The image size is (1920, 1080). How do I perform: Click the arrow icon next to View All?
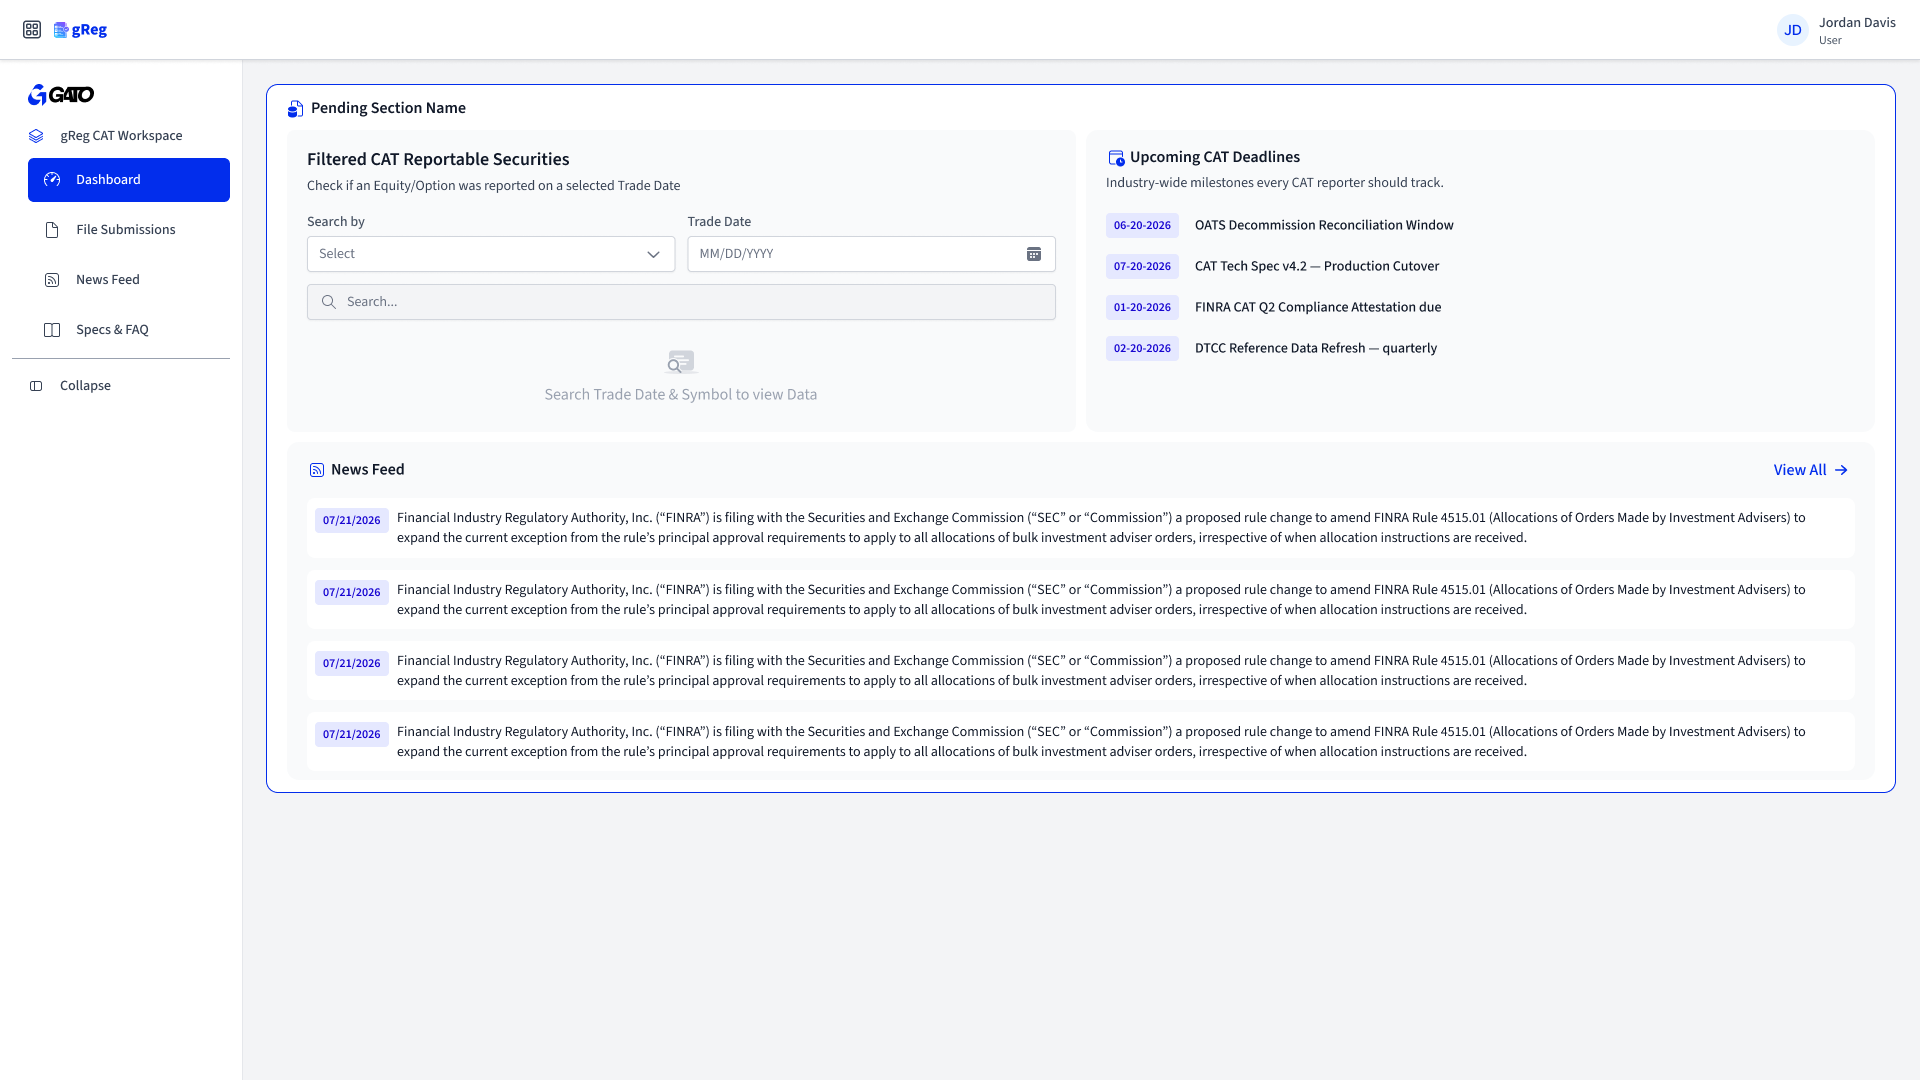point(1841,470)
